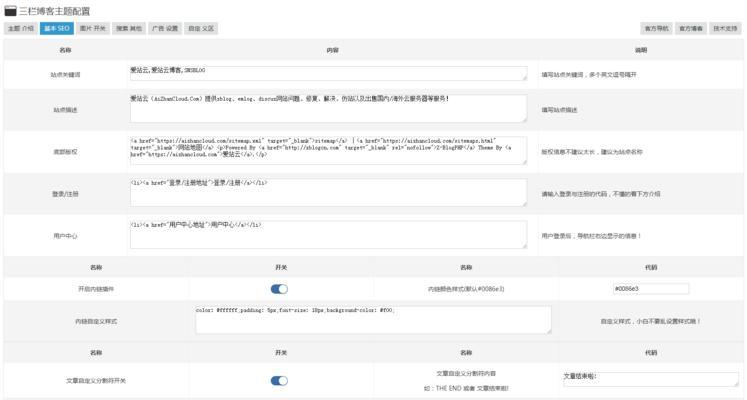This screenshot has width=747, height=400.
Task: Click into the 用户中心 code textarea
Action: coord(329,234)
